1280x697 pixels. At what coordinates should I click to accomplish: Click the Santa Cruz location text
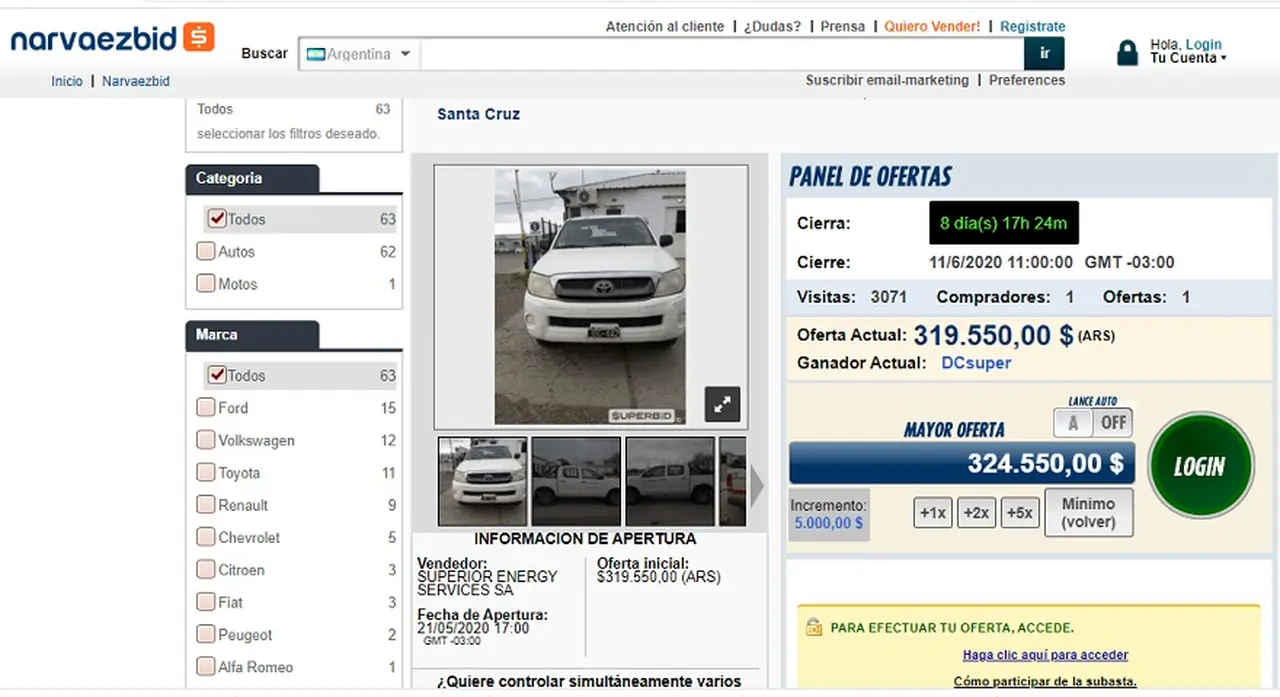tap(478, 114)
